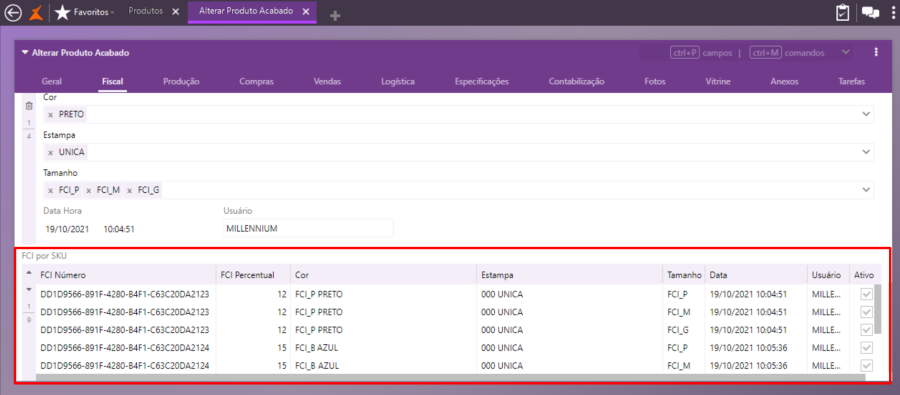Image resolution: width=900 pixels, height=395 pixels.
Task: Open the Tarefas tab
Action: point(851,82)
